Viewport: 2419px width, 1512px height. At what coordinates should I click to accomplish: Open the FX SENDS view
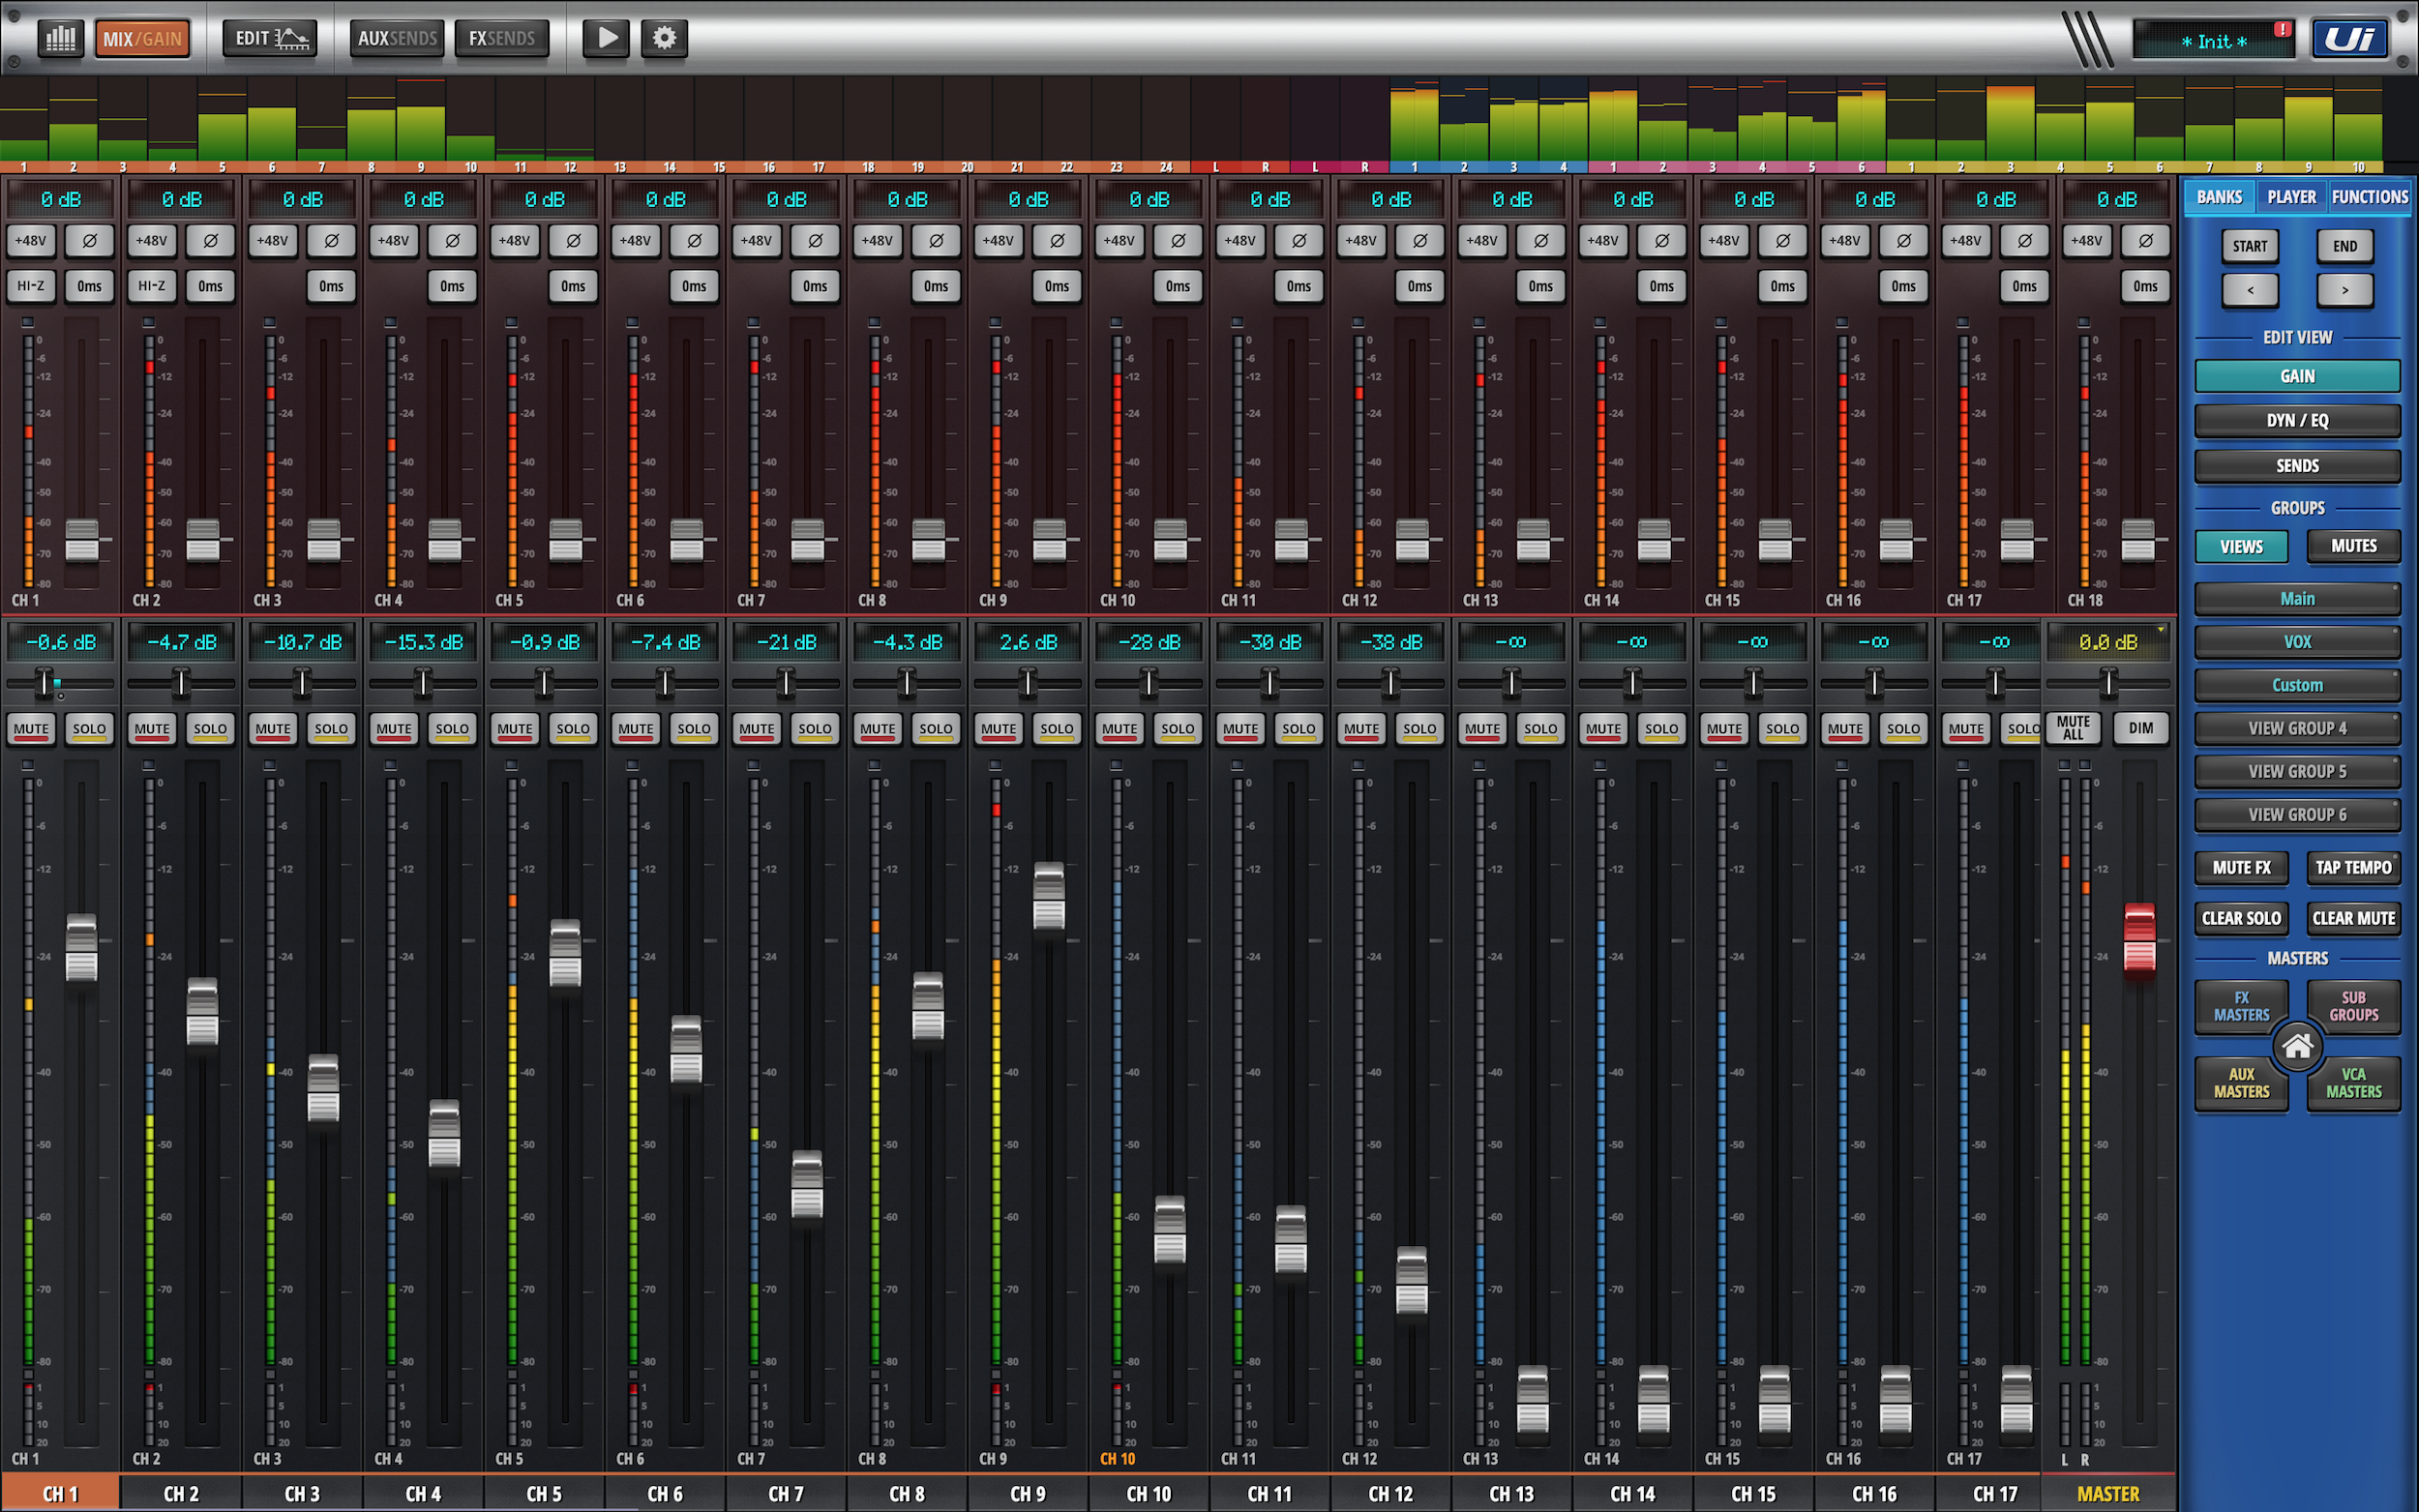[x=502, y=38]
